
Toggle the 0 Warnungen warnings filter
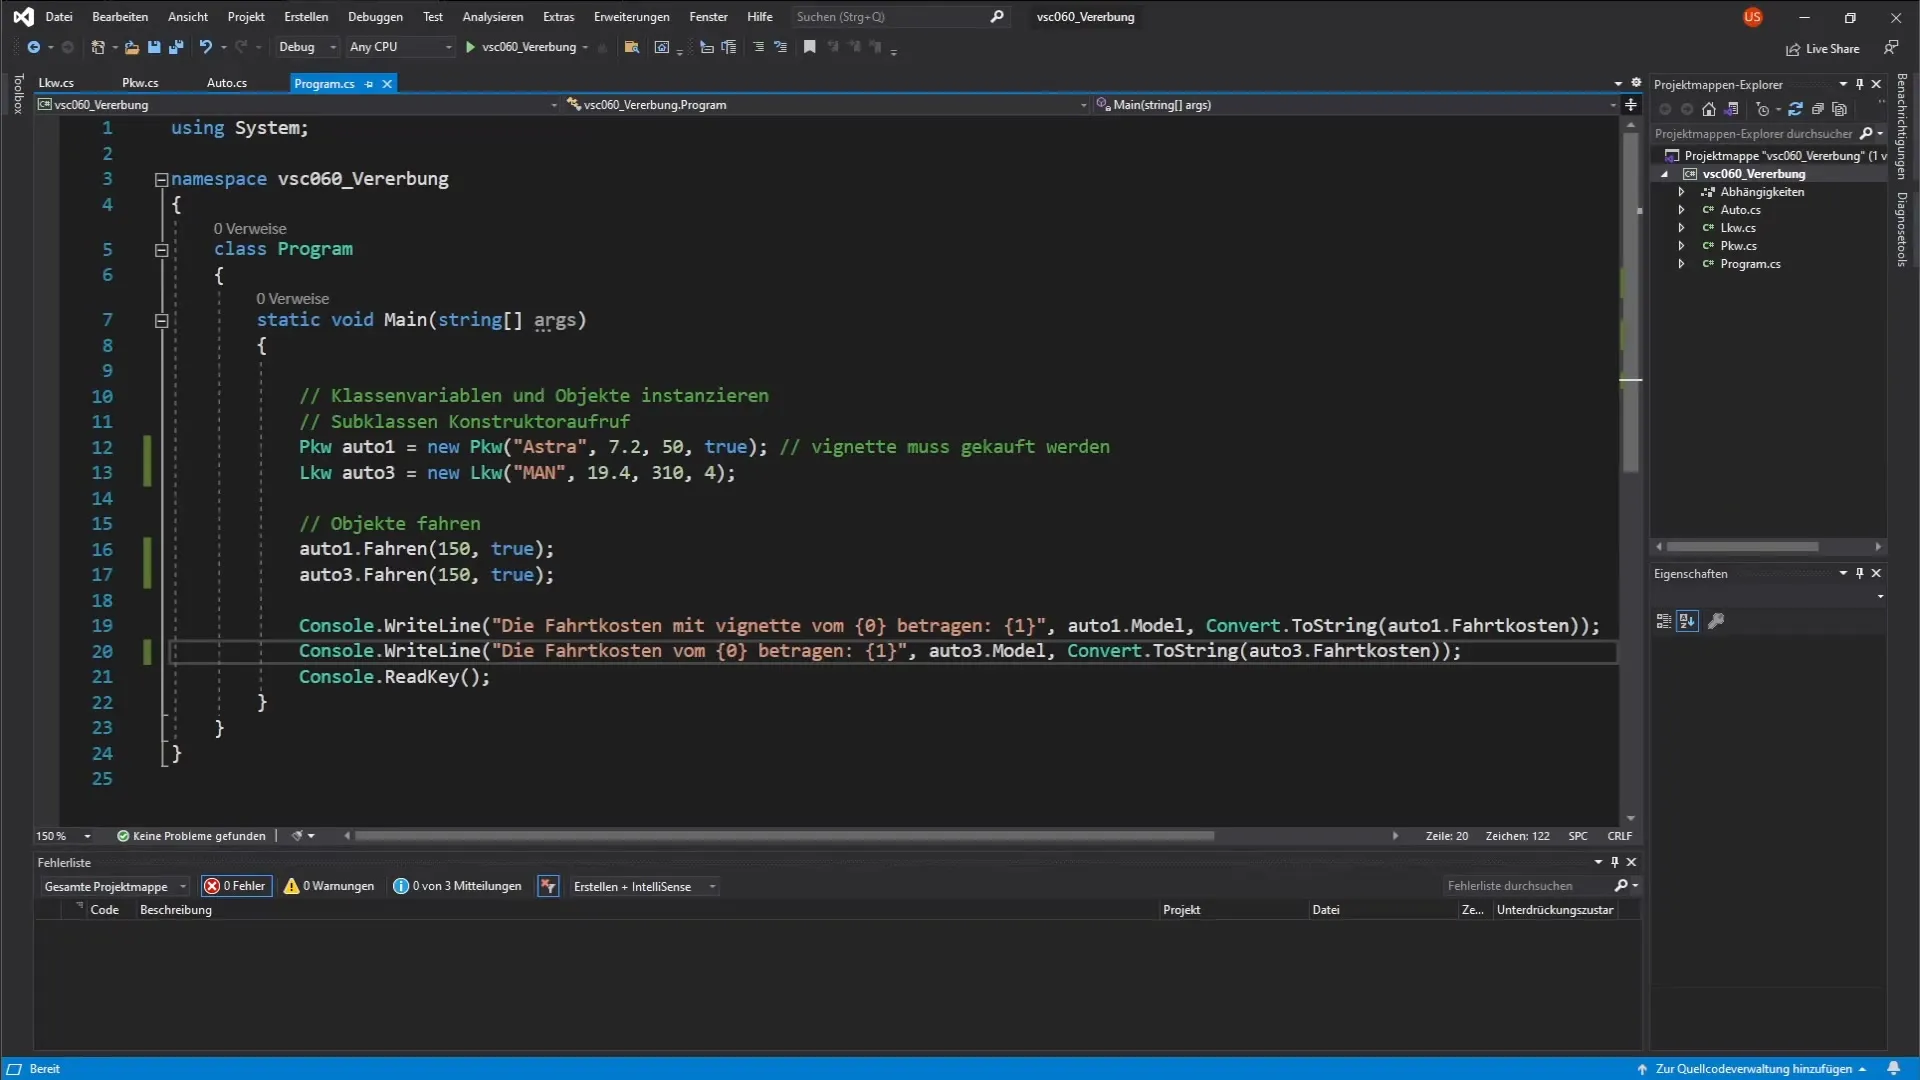(329, 886)
